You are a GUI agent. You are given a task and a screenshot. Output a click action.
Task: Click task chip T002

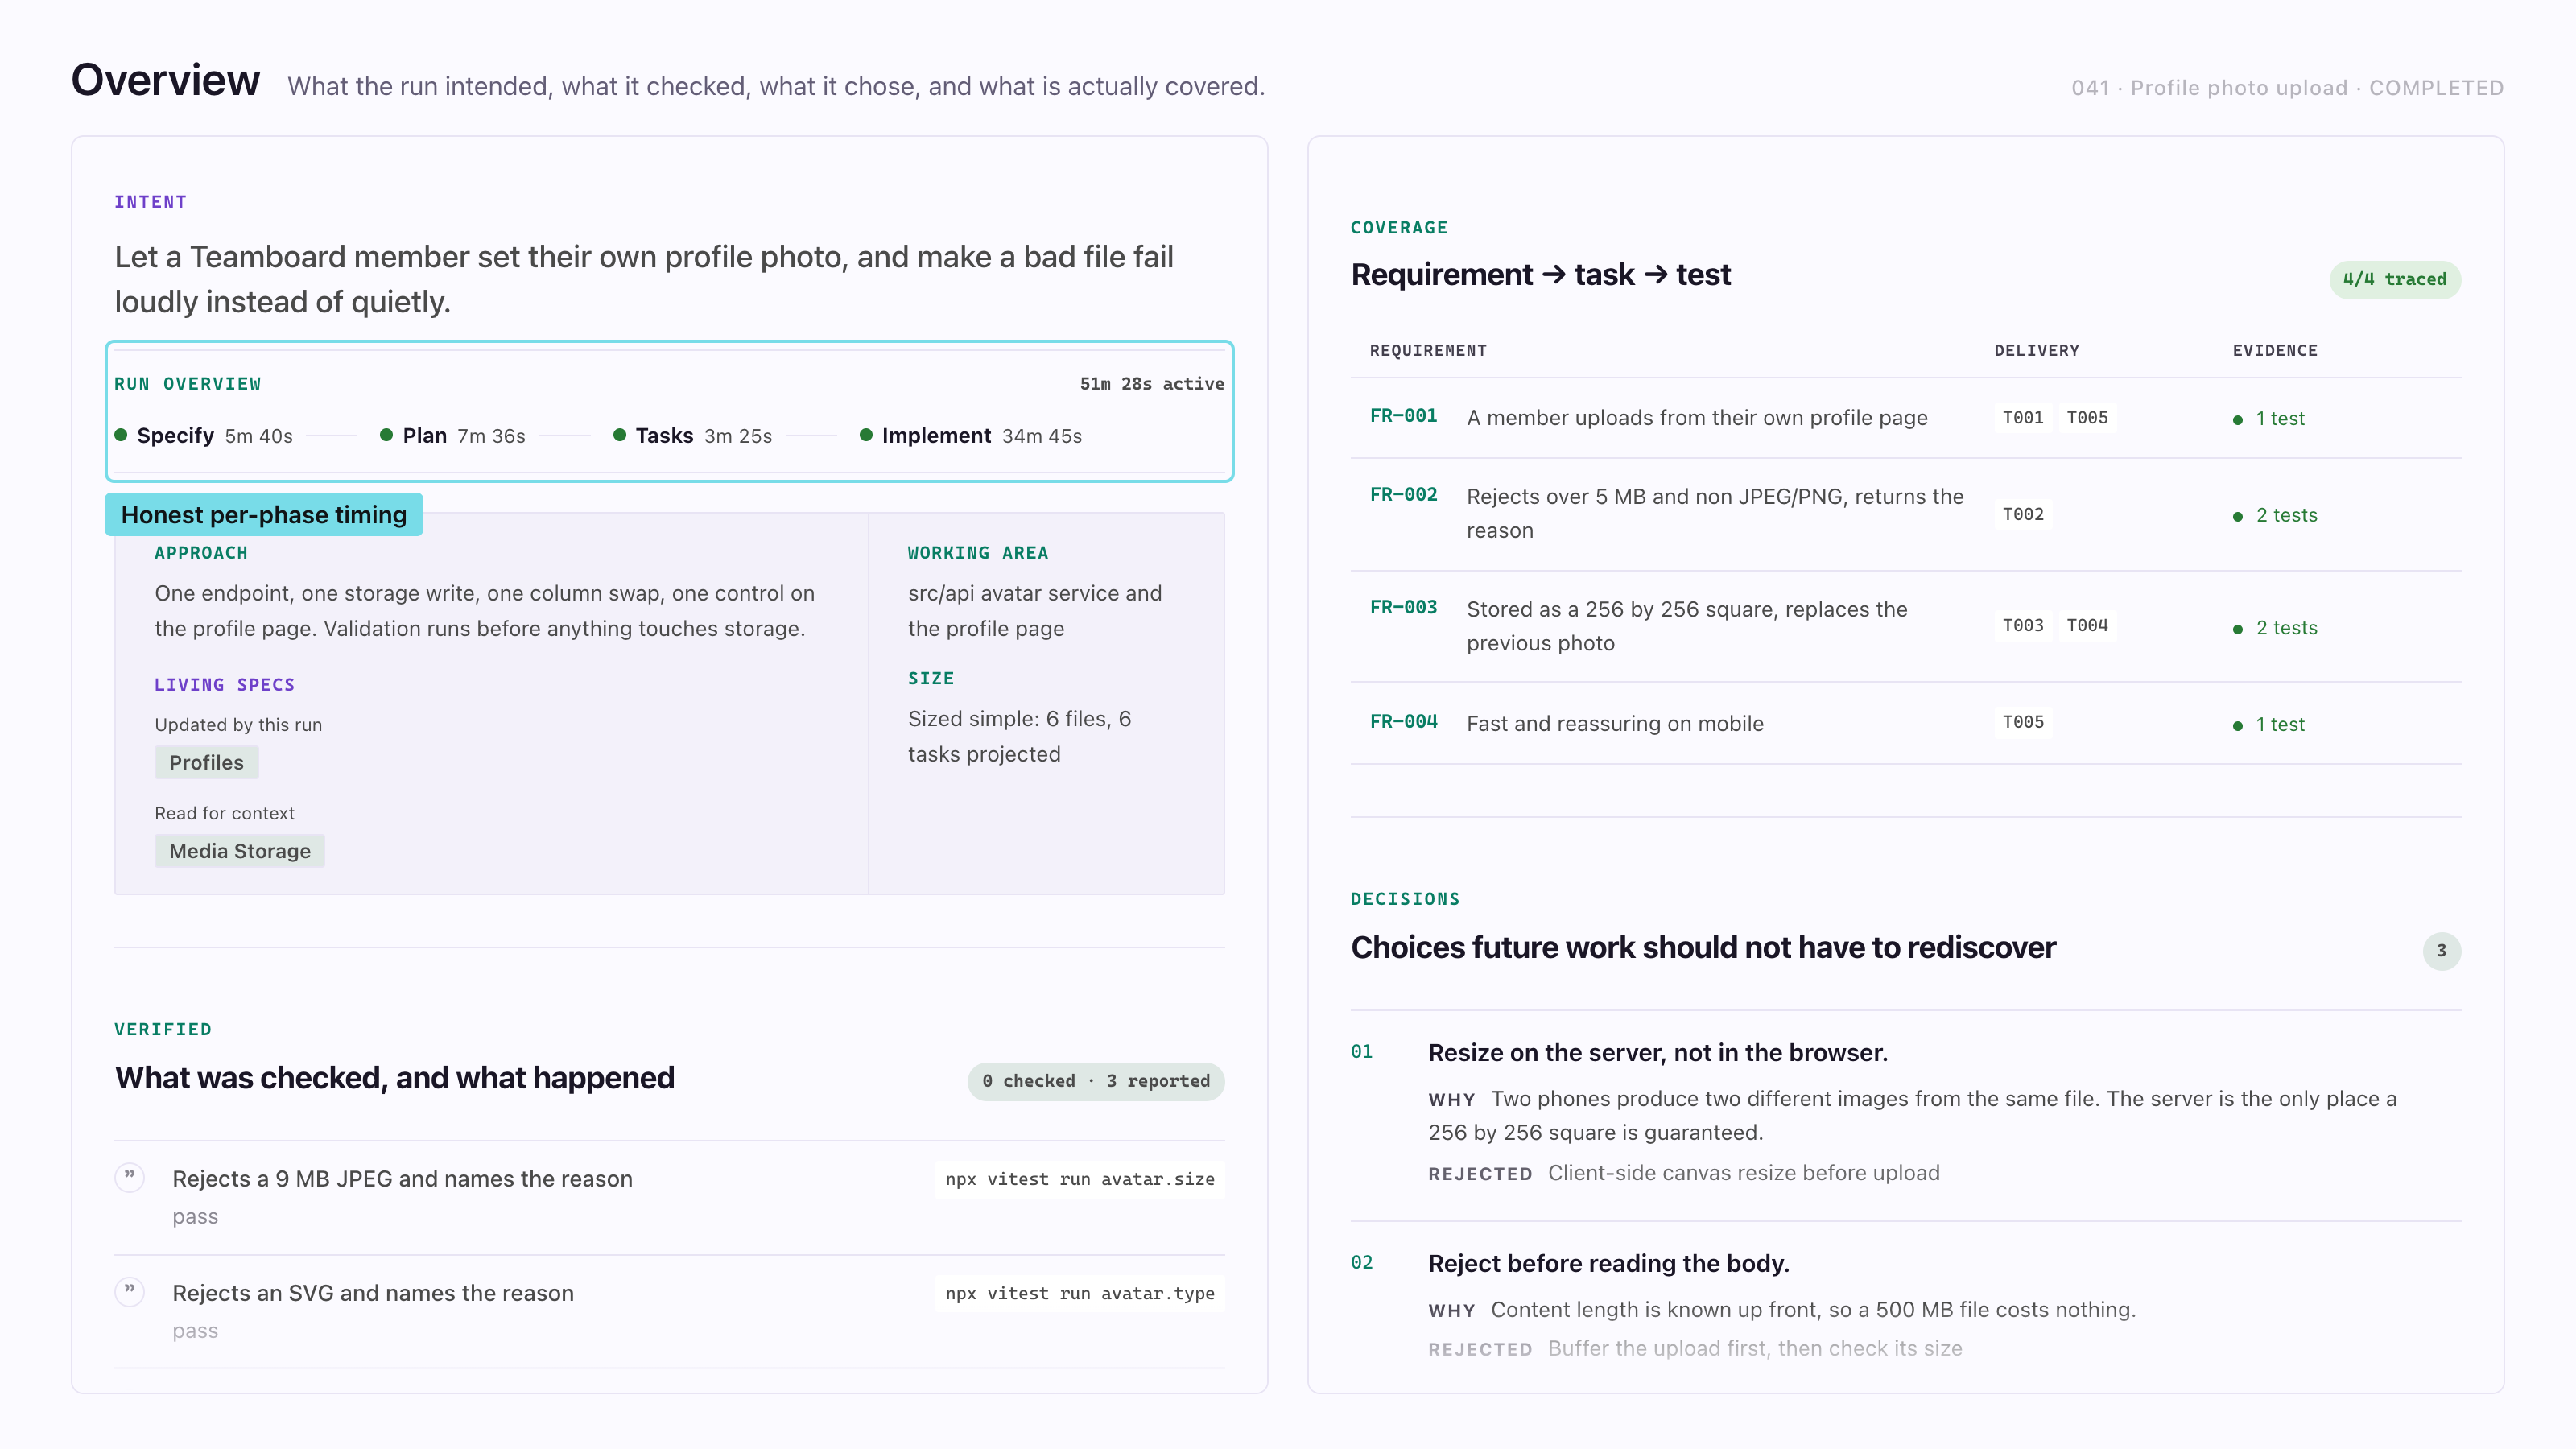point(2023,514)
